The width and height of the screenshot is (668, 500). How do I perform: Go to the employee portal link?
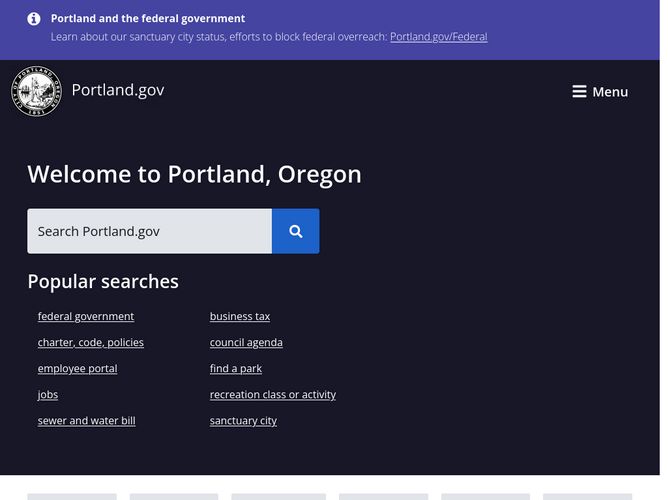click(x=77, y=368)
